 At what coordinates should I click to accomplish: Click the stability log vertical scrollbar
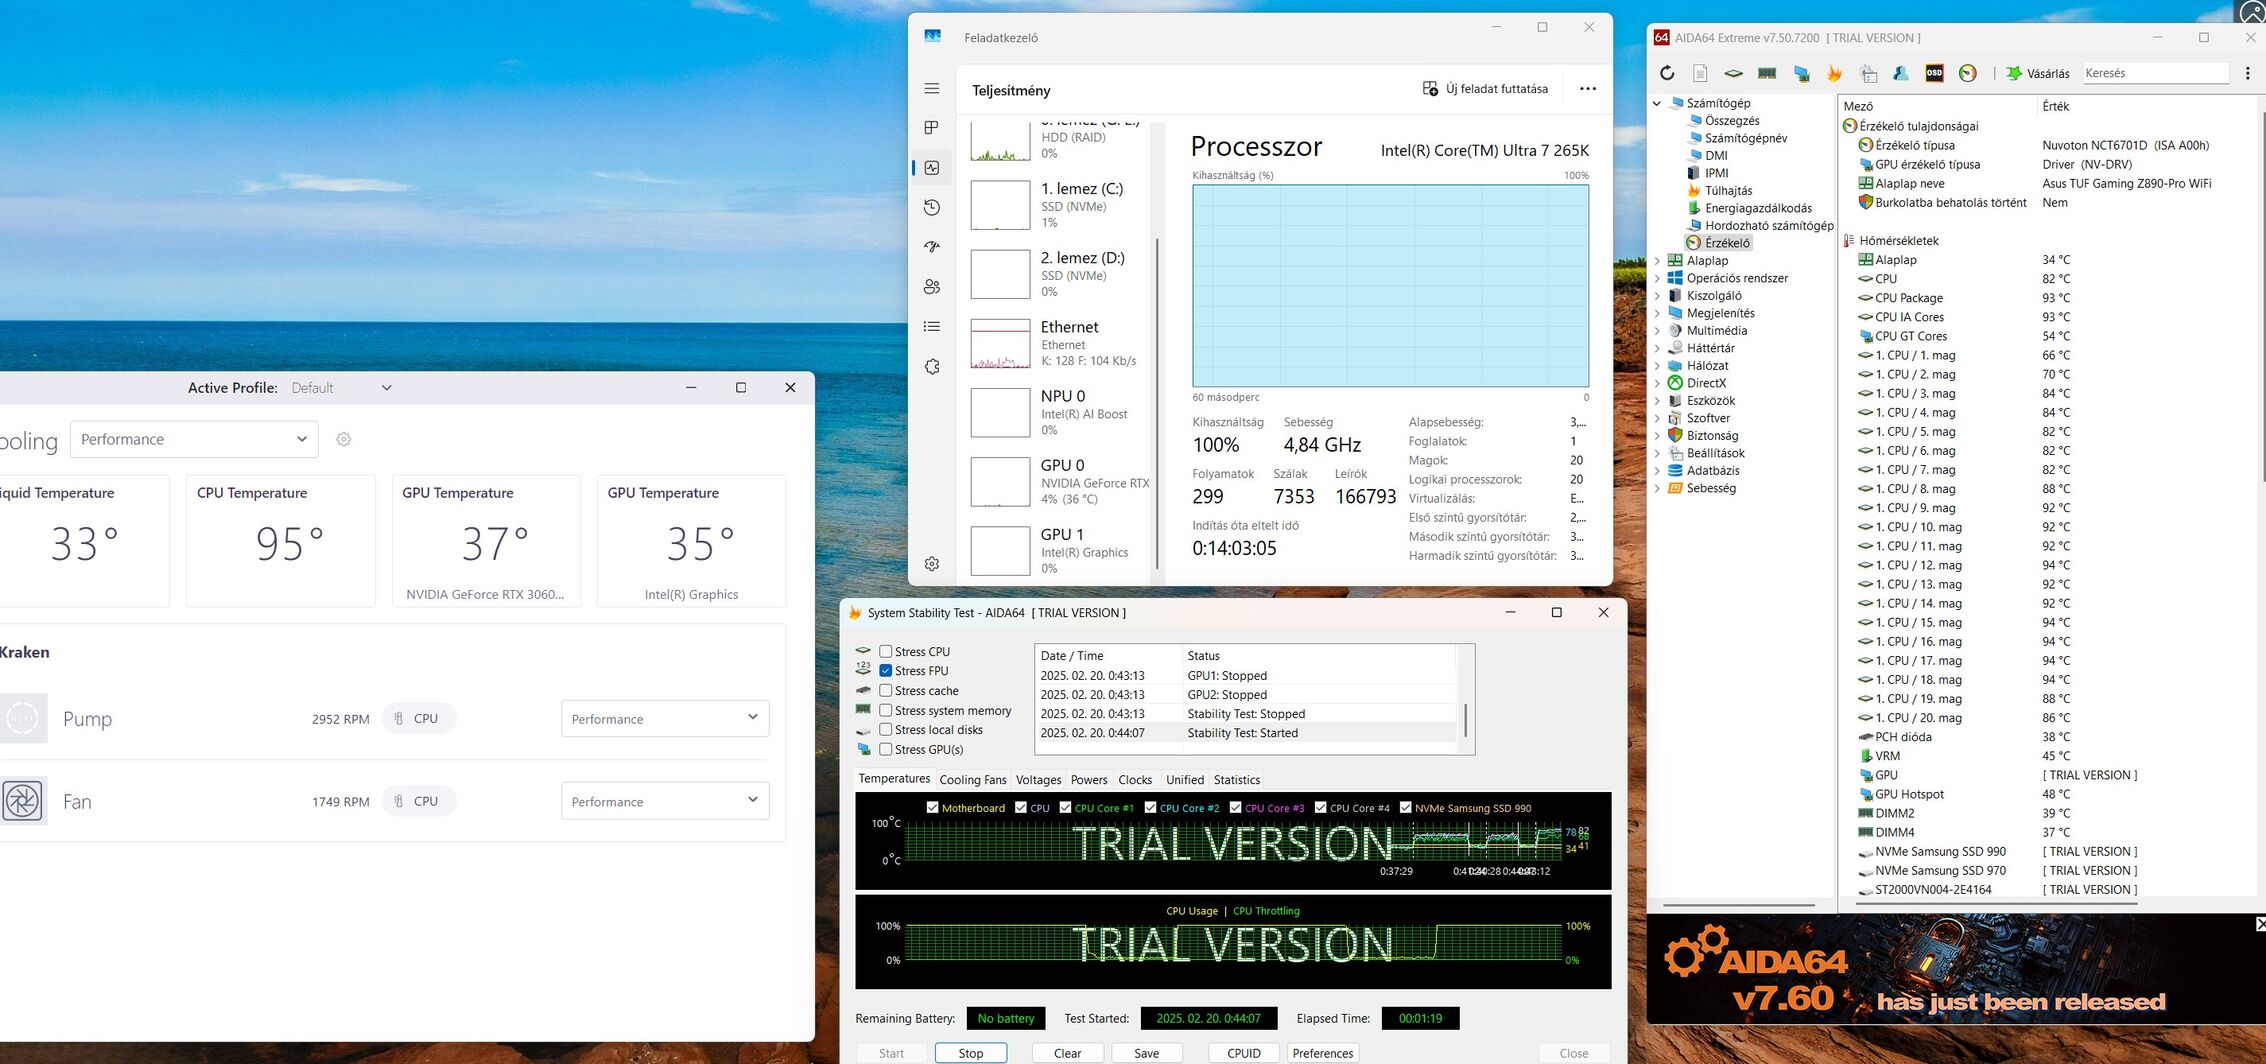1465,719
